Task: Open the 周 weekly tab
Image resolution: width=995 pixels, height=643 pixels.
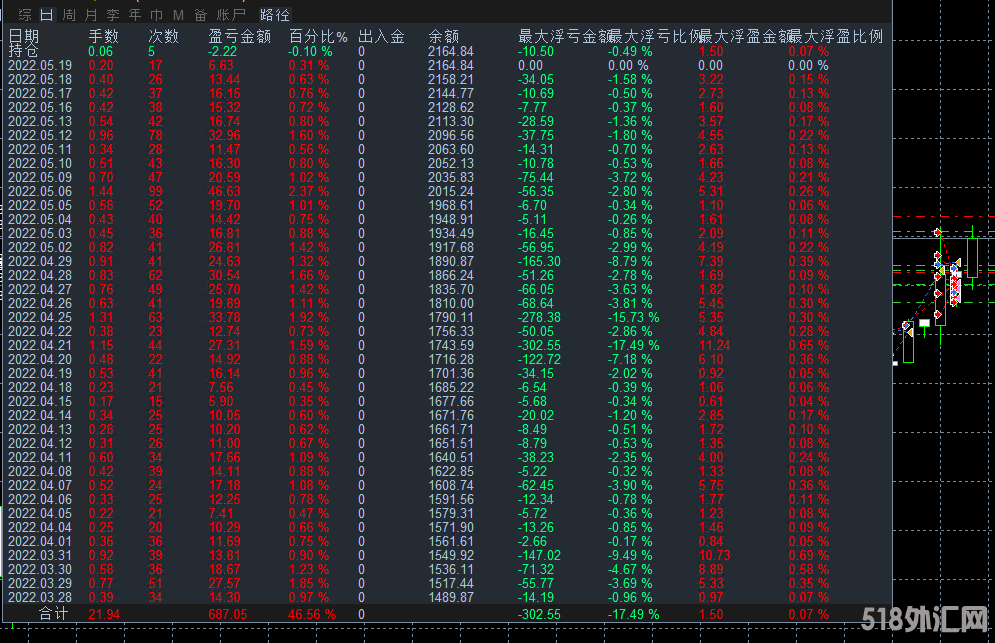Action: 69,15
